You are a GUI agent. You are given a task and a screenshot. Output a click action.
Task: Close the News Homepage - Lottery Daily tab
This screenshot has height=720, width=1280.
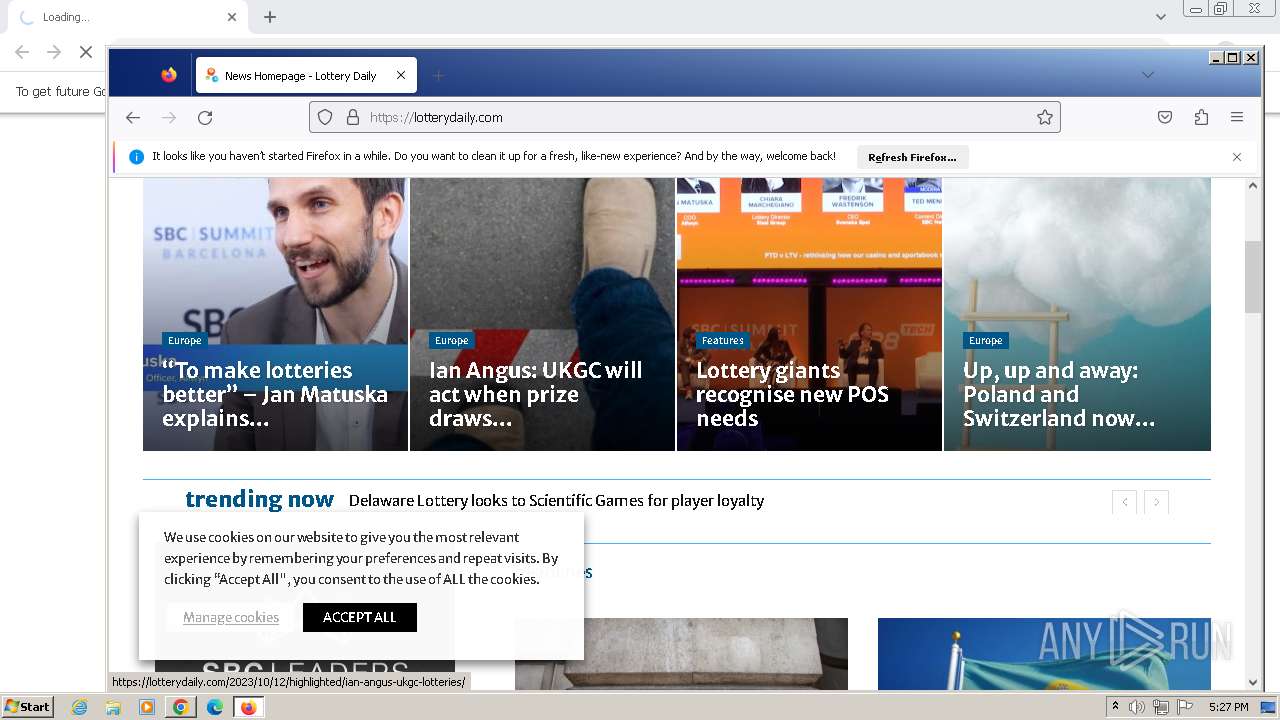pos(401,75)
